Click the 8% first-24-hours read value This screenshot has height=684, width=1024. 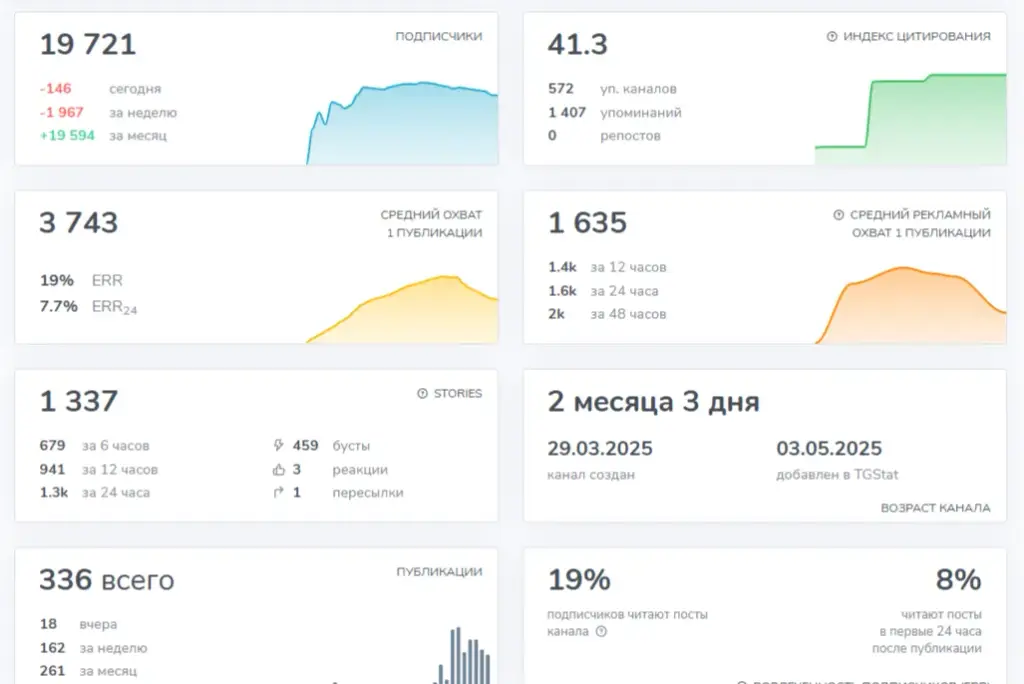point(959,580)
